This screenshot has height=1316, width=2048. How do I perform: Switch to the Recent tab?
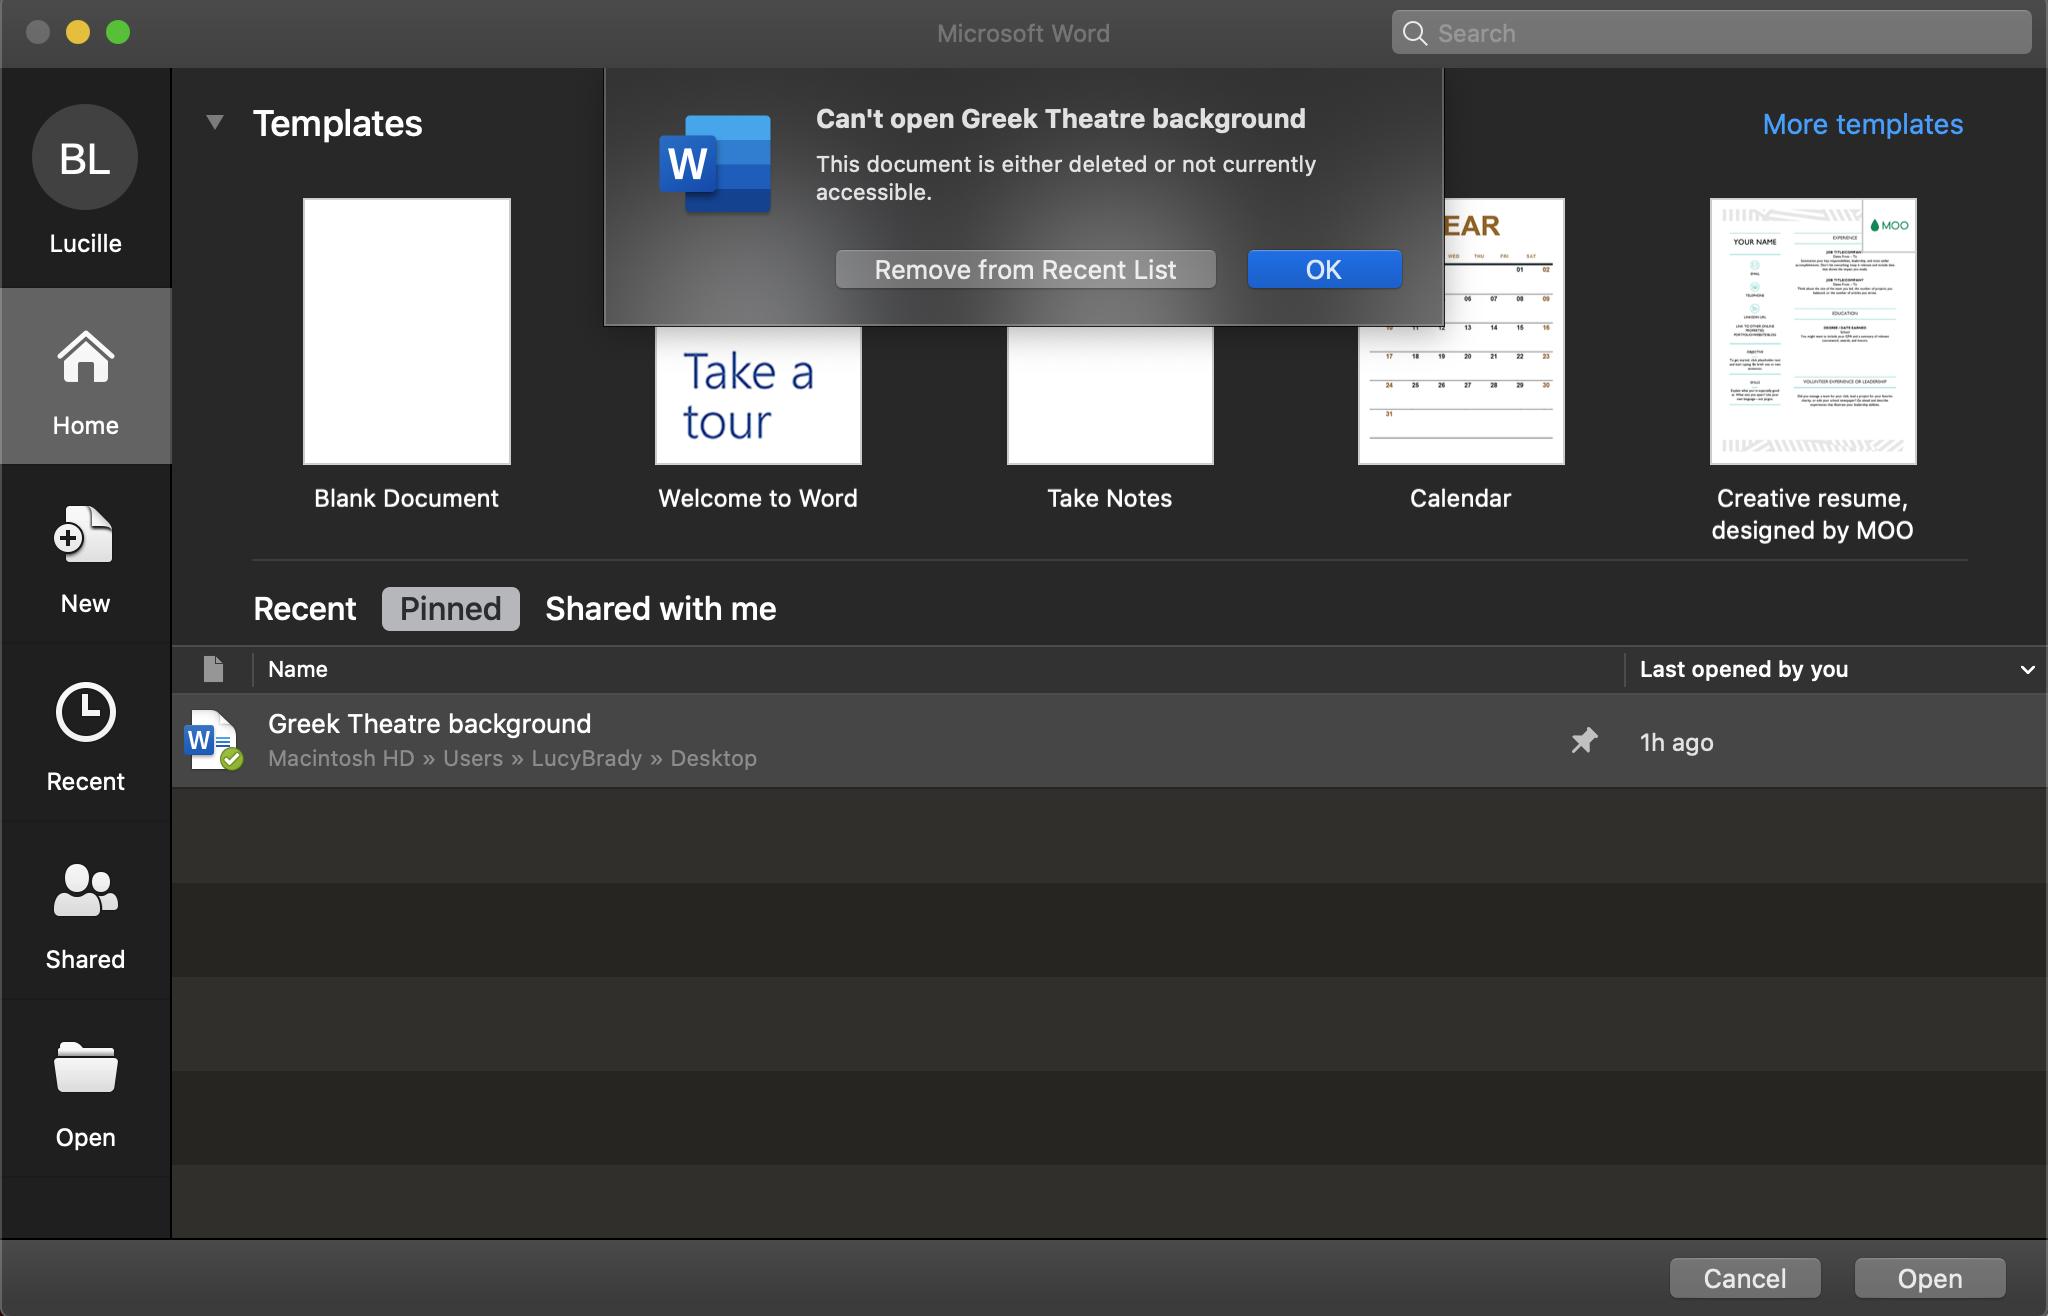click(305, 609)
